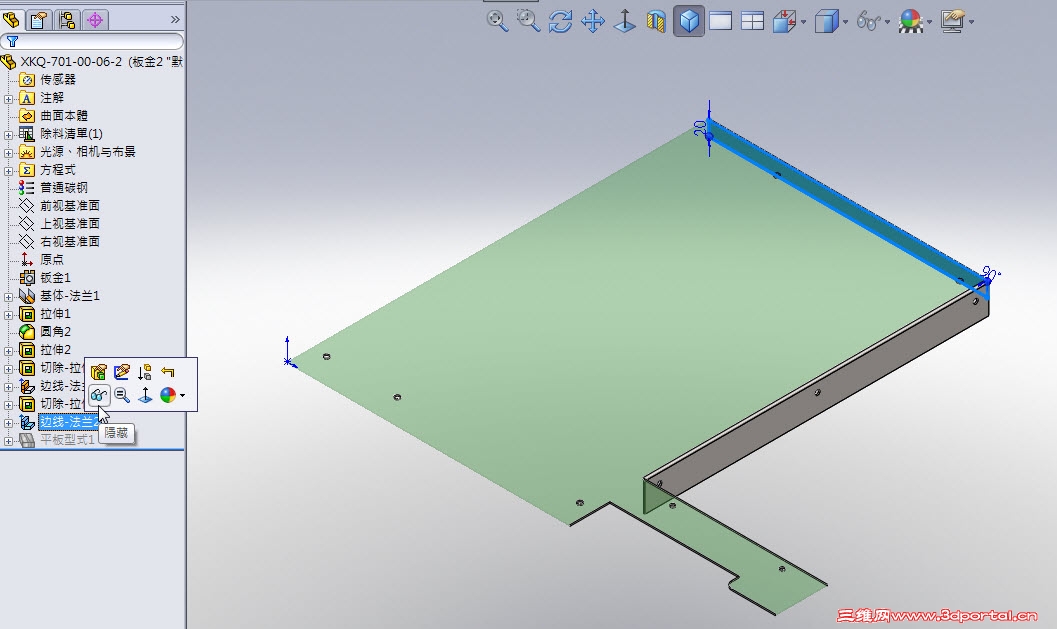Click Apply Scene color sphere icon

tap(911, 22)
